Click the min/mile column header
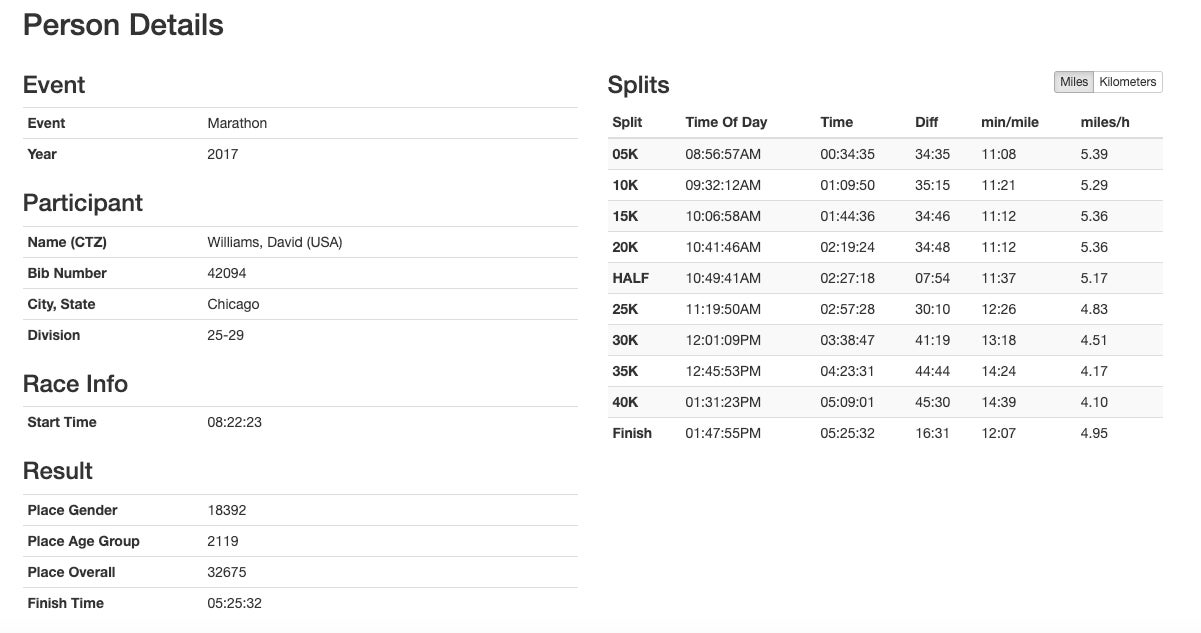The image size is (1201, 633). (1009, 122)
